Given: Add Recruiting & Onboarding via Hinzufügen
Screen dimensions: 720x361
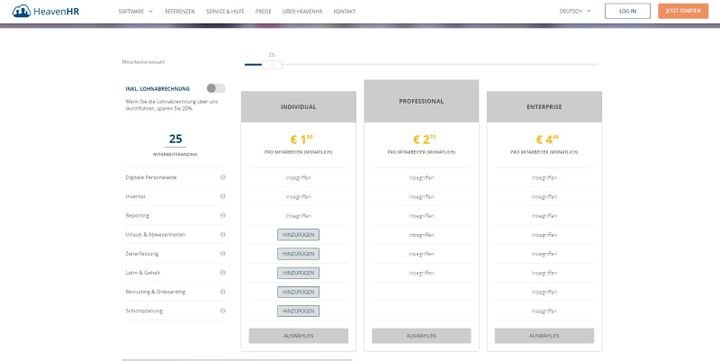Looking at the screenshot, I should [x=298, y=292].
